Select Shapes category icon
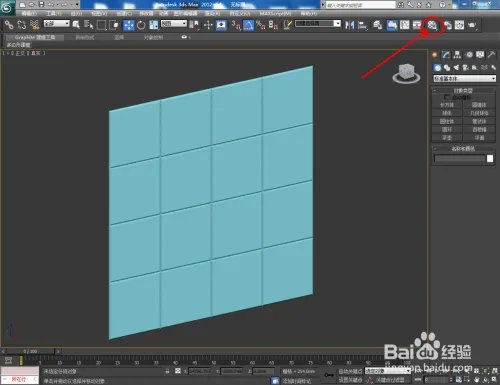The image size is (500, 385). pos(447,68)
